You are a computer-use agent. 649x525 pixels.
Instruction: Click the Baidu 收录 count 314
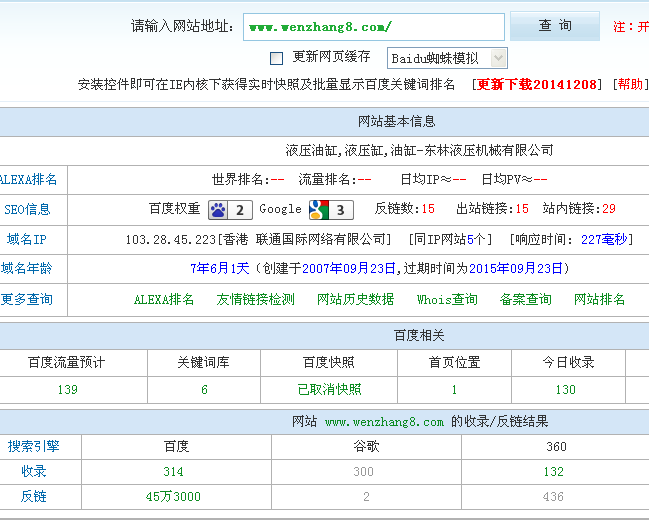tap(174, 472)
